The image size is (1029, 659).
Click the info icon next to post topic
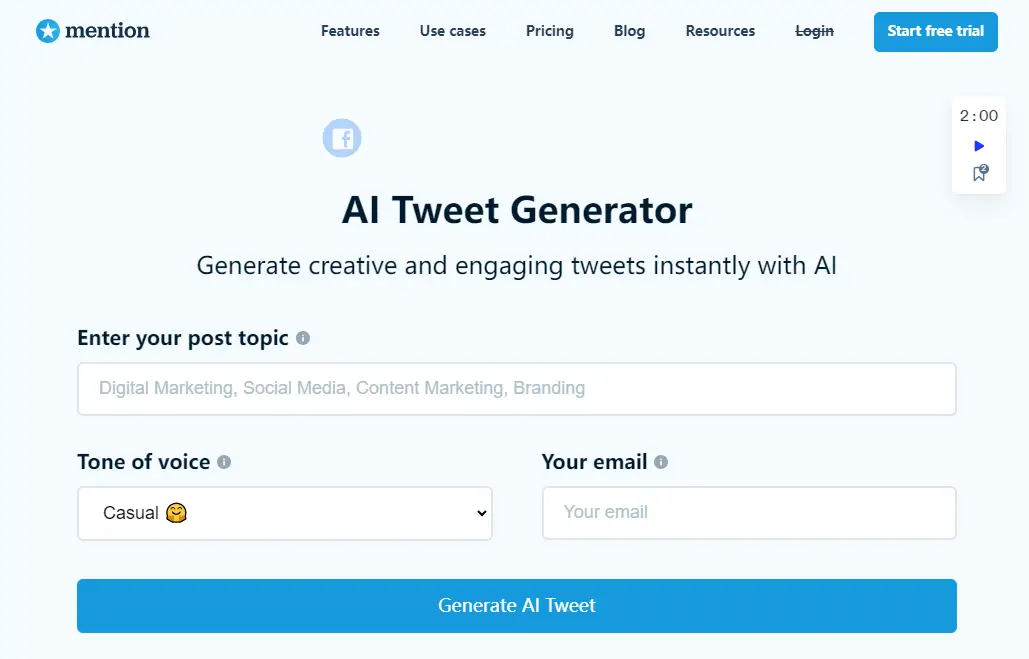coord(302,338)
